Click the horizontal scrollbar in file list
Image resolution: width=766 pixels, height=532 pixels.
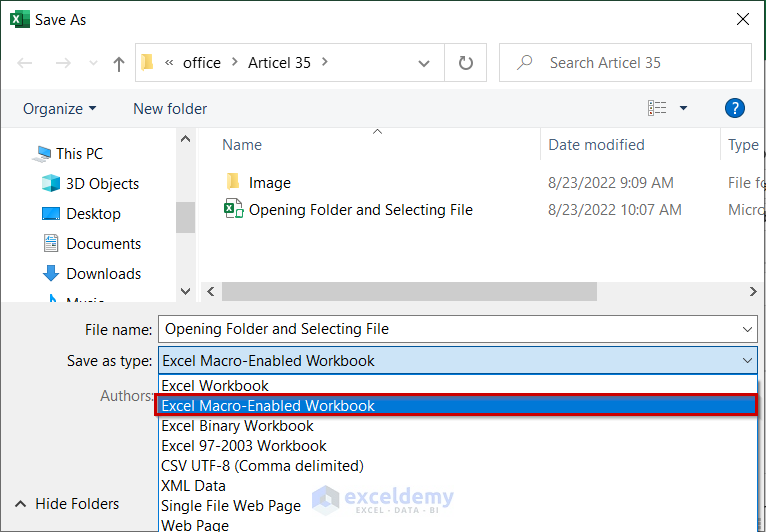pyautogui.click(x=409, y=291)
